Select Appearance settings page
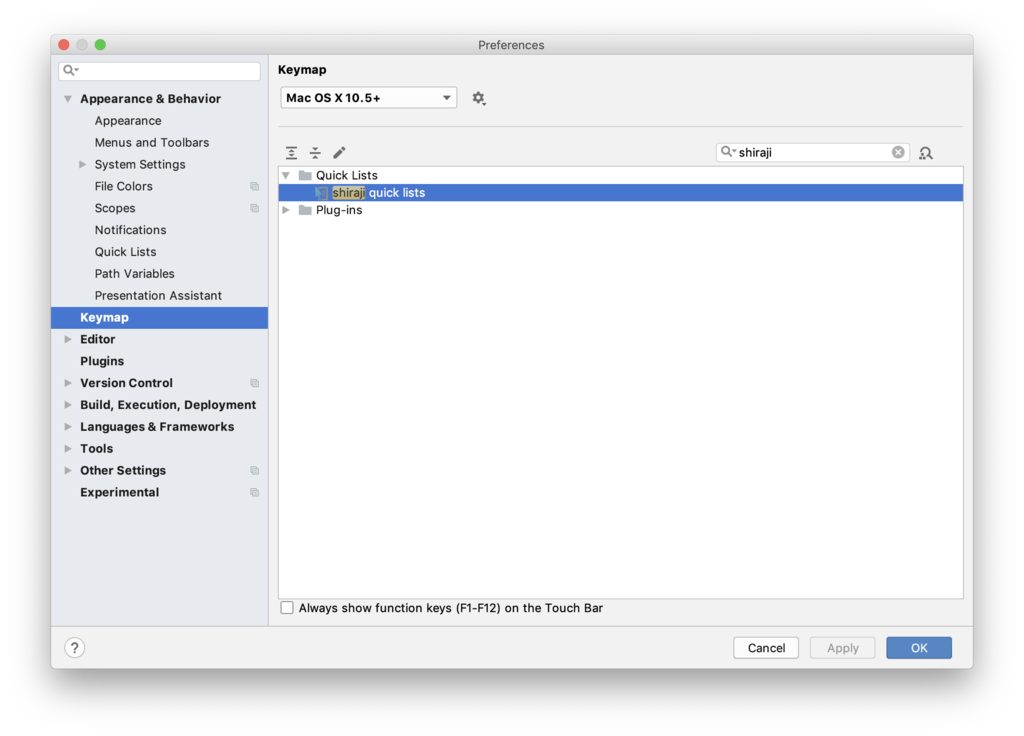 (128, 121)
